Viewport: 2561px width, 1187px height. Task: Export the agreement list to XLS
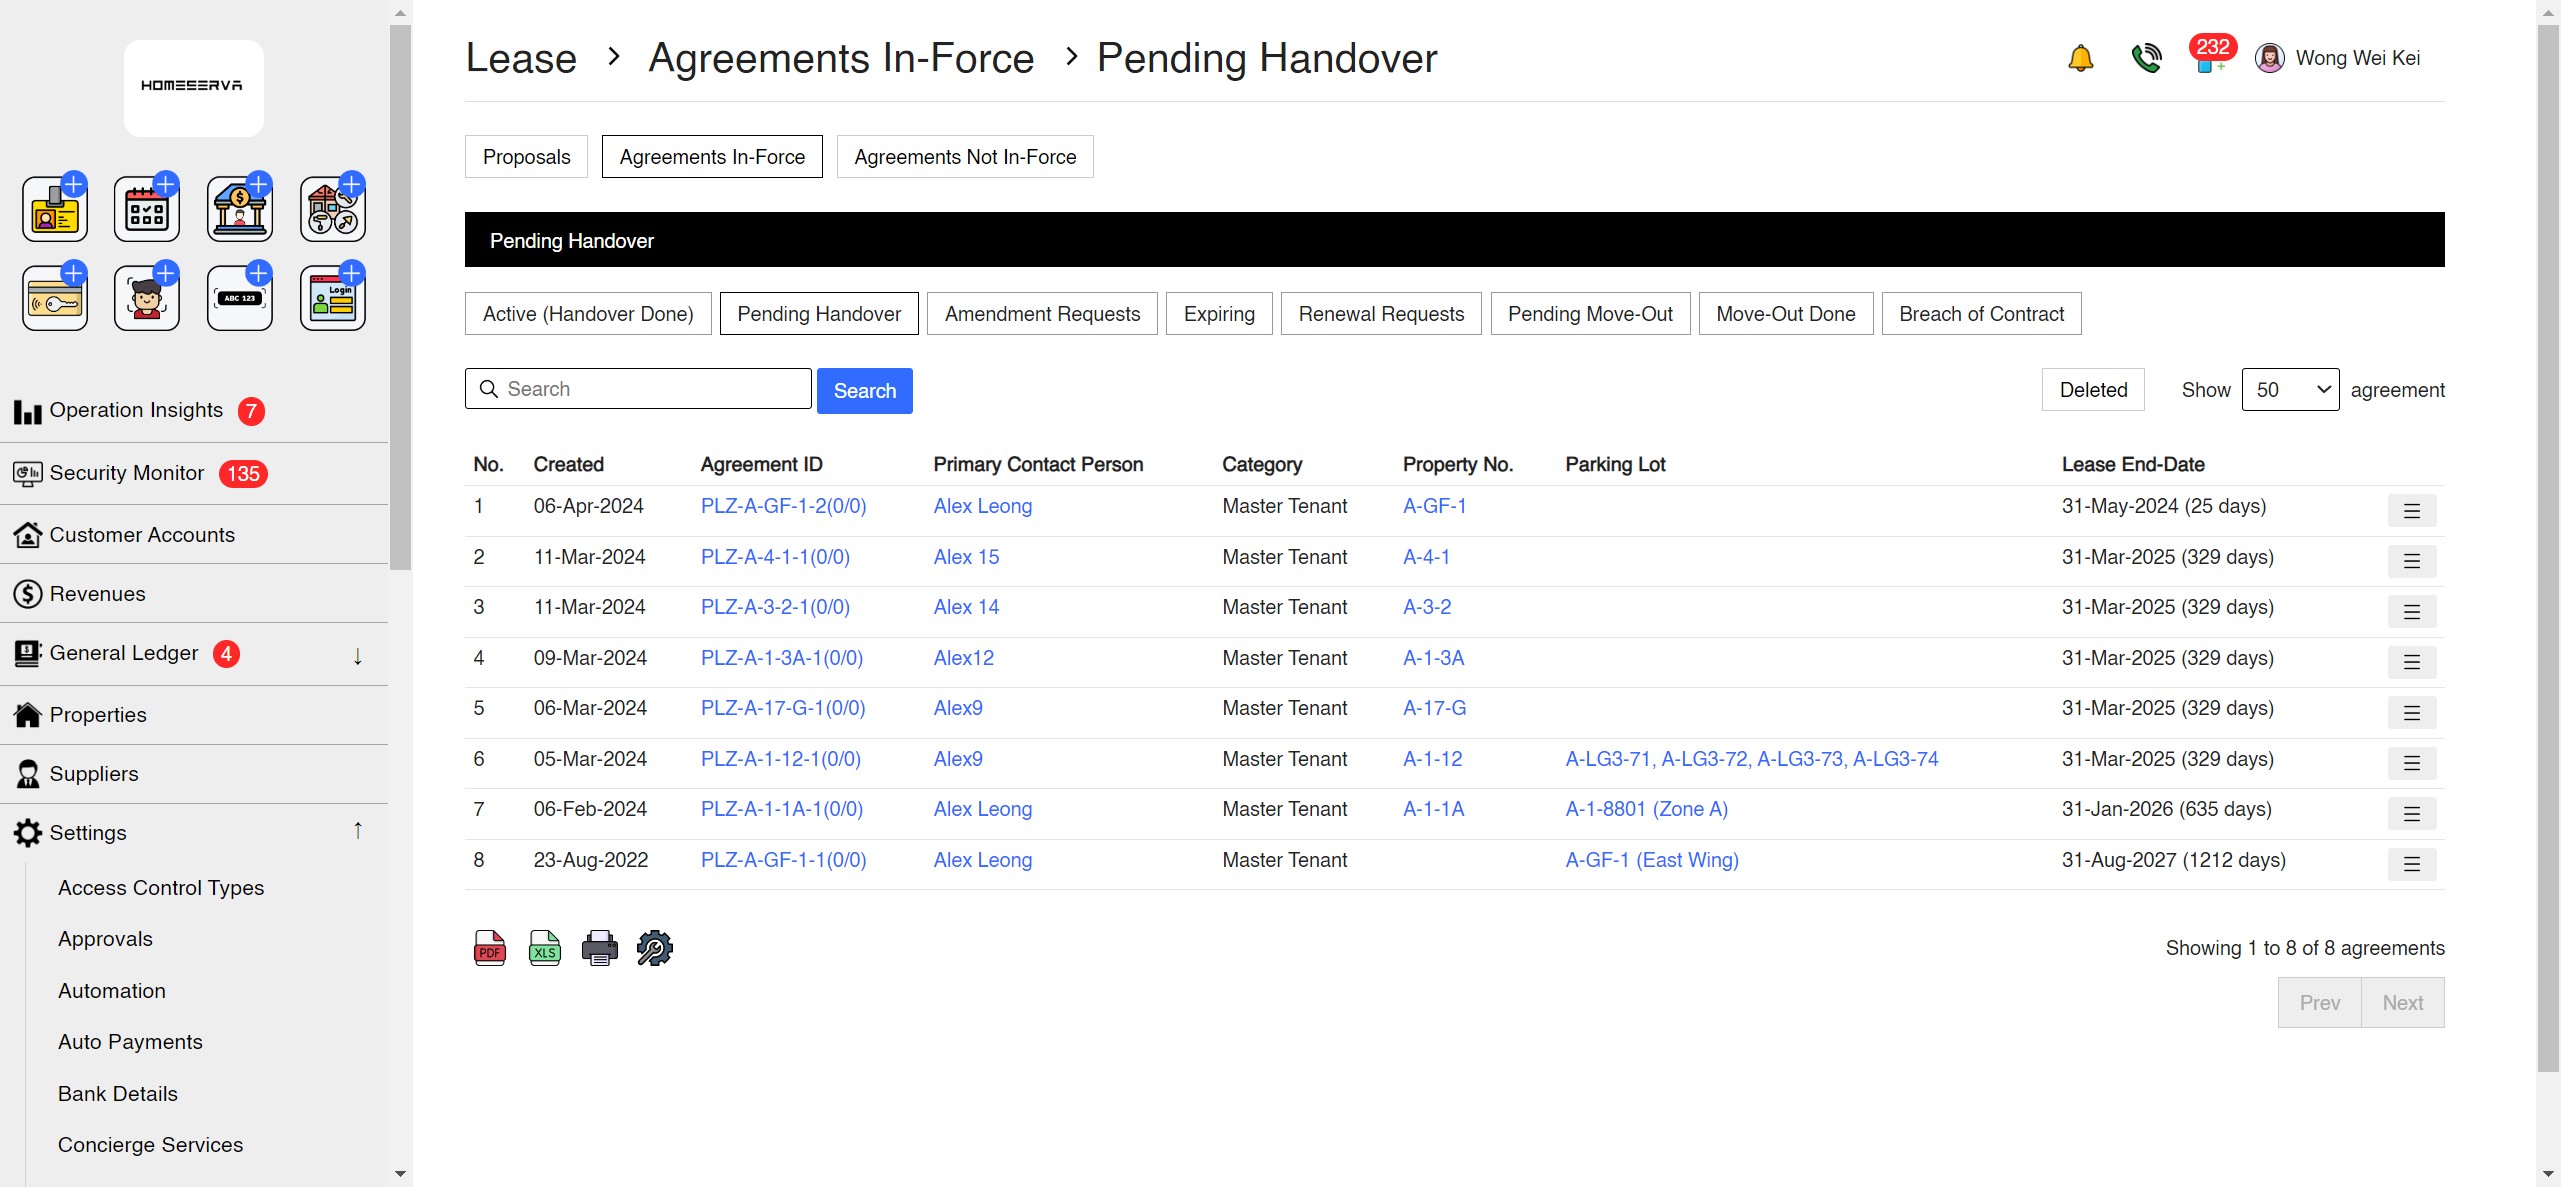tap(544, 946)
